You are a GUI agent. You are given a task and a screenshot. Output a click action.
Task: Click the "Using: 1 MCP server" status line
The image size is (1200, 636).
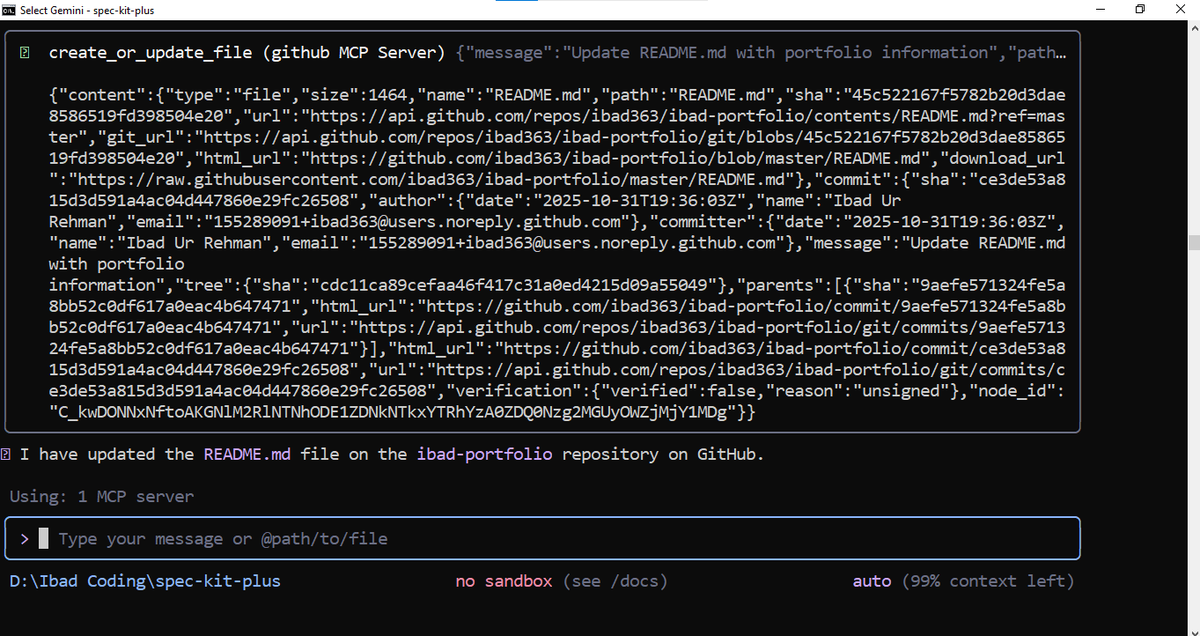[x=101, y=496]
